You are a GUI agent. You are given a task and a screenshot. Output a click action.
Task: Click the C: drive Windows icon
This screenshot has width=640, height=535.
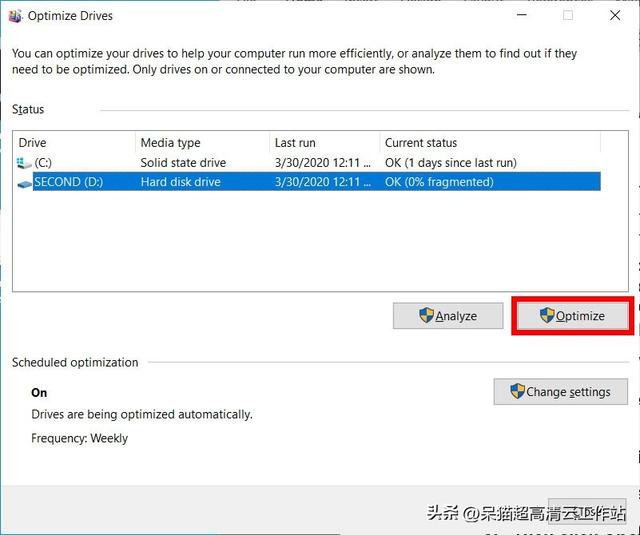click(x=24, y=163)
